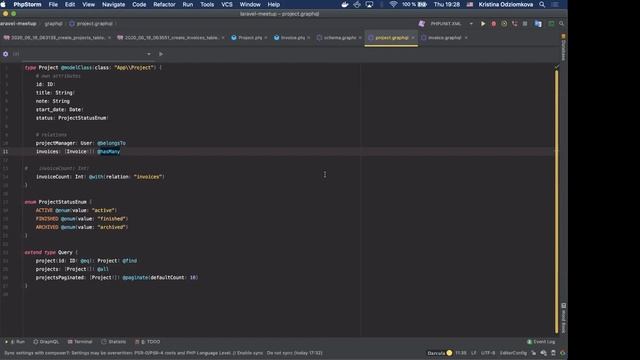Click the editor vertical scrollbar yellow stripe
This screenshot has height=360, width=640.
(556, 202)
